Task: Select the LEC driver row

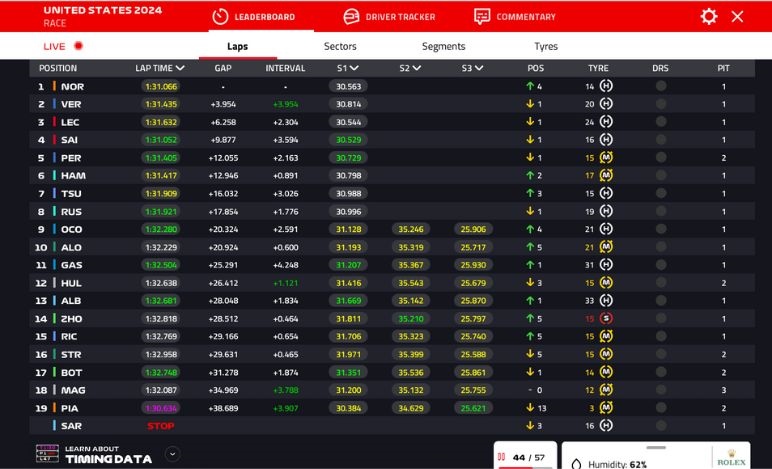Action: click(x=70, y=122)
